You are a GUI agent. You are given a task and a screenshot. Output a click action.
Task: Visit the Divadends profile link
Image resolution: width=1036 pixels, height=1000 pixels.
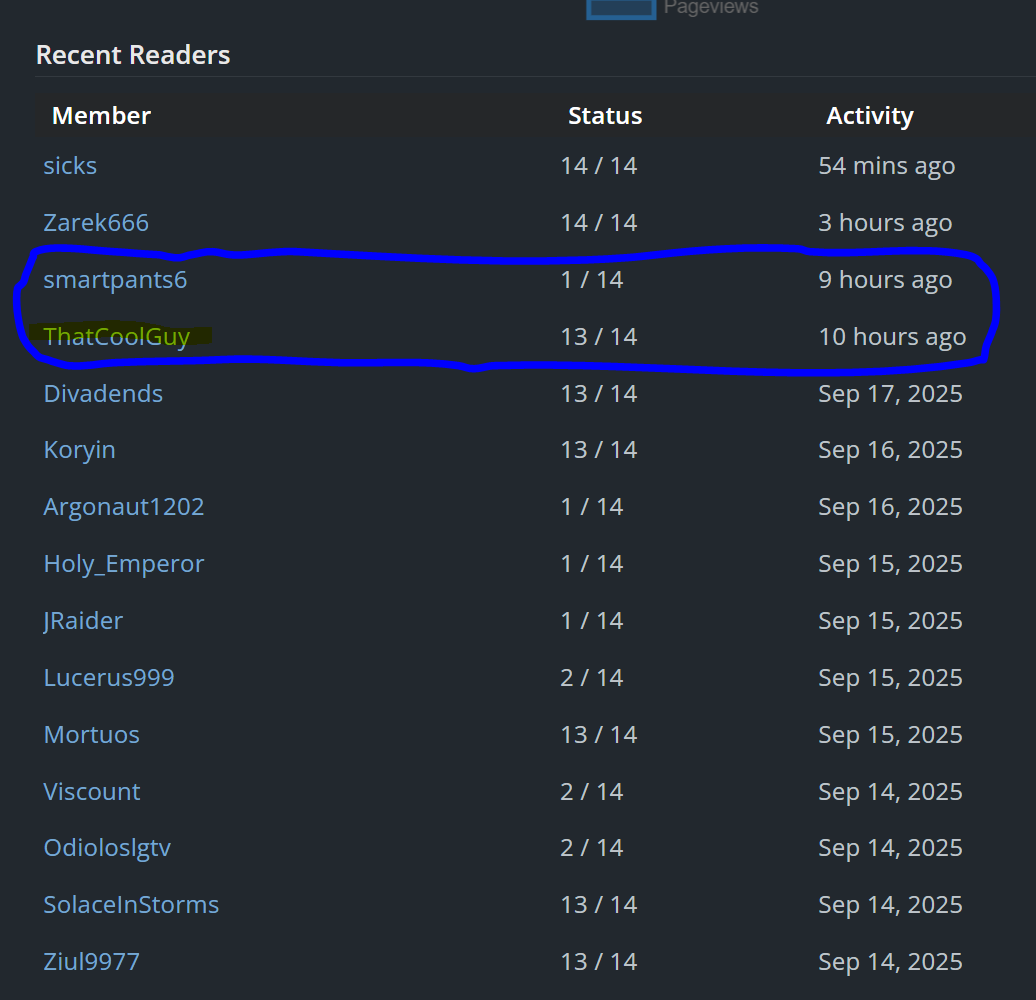(x=103, y=394)
